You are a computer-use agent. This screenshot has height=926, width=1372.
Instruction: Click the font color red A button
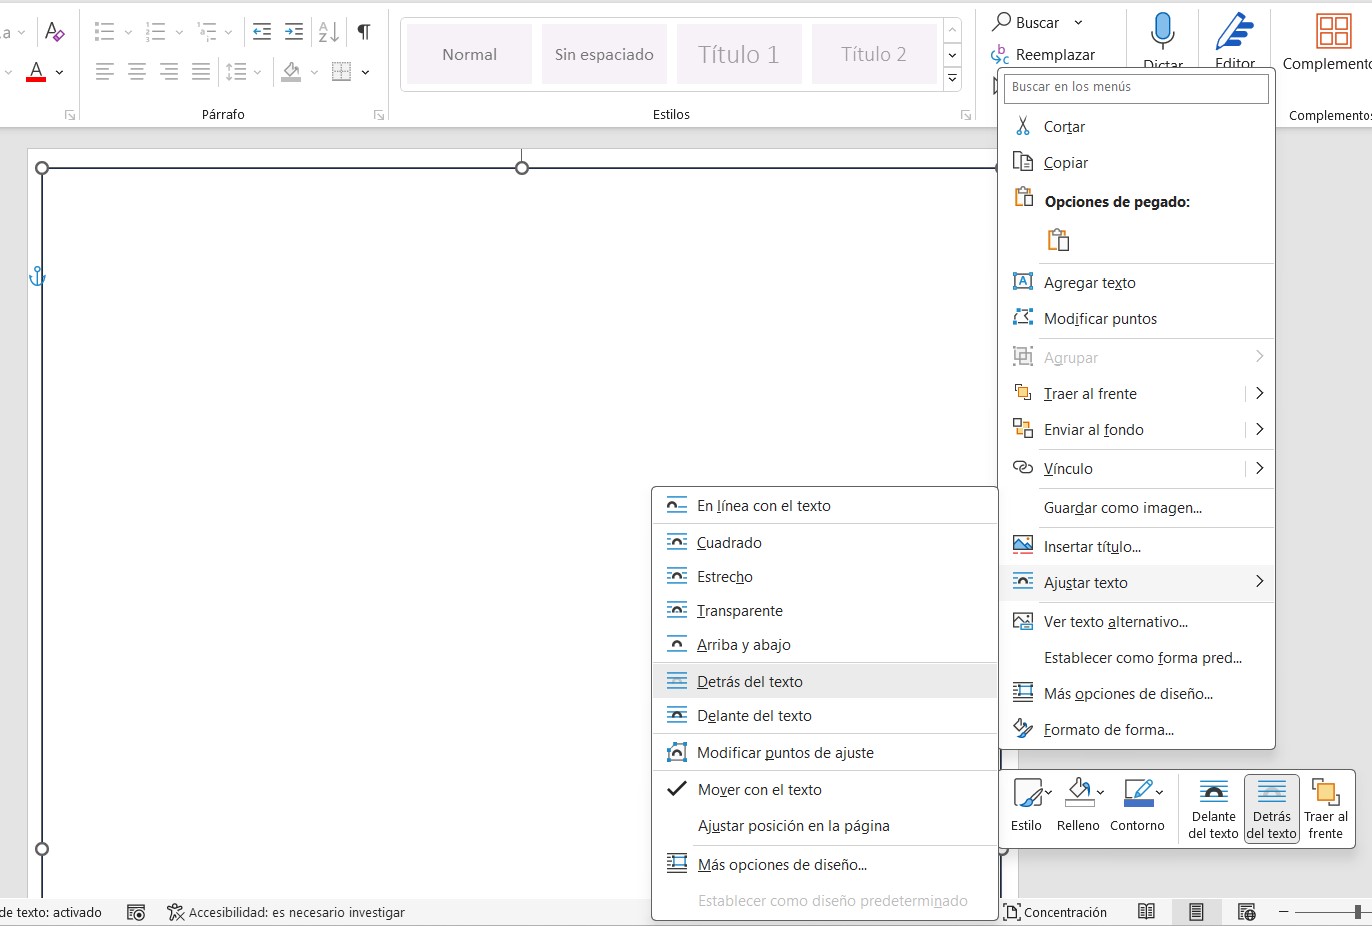click(36, 72)
